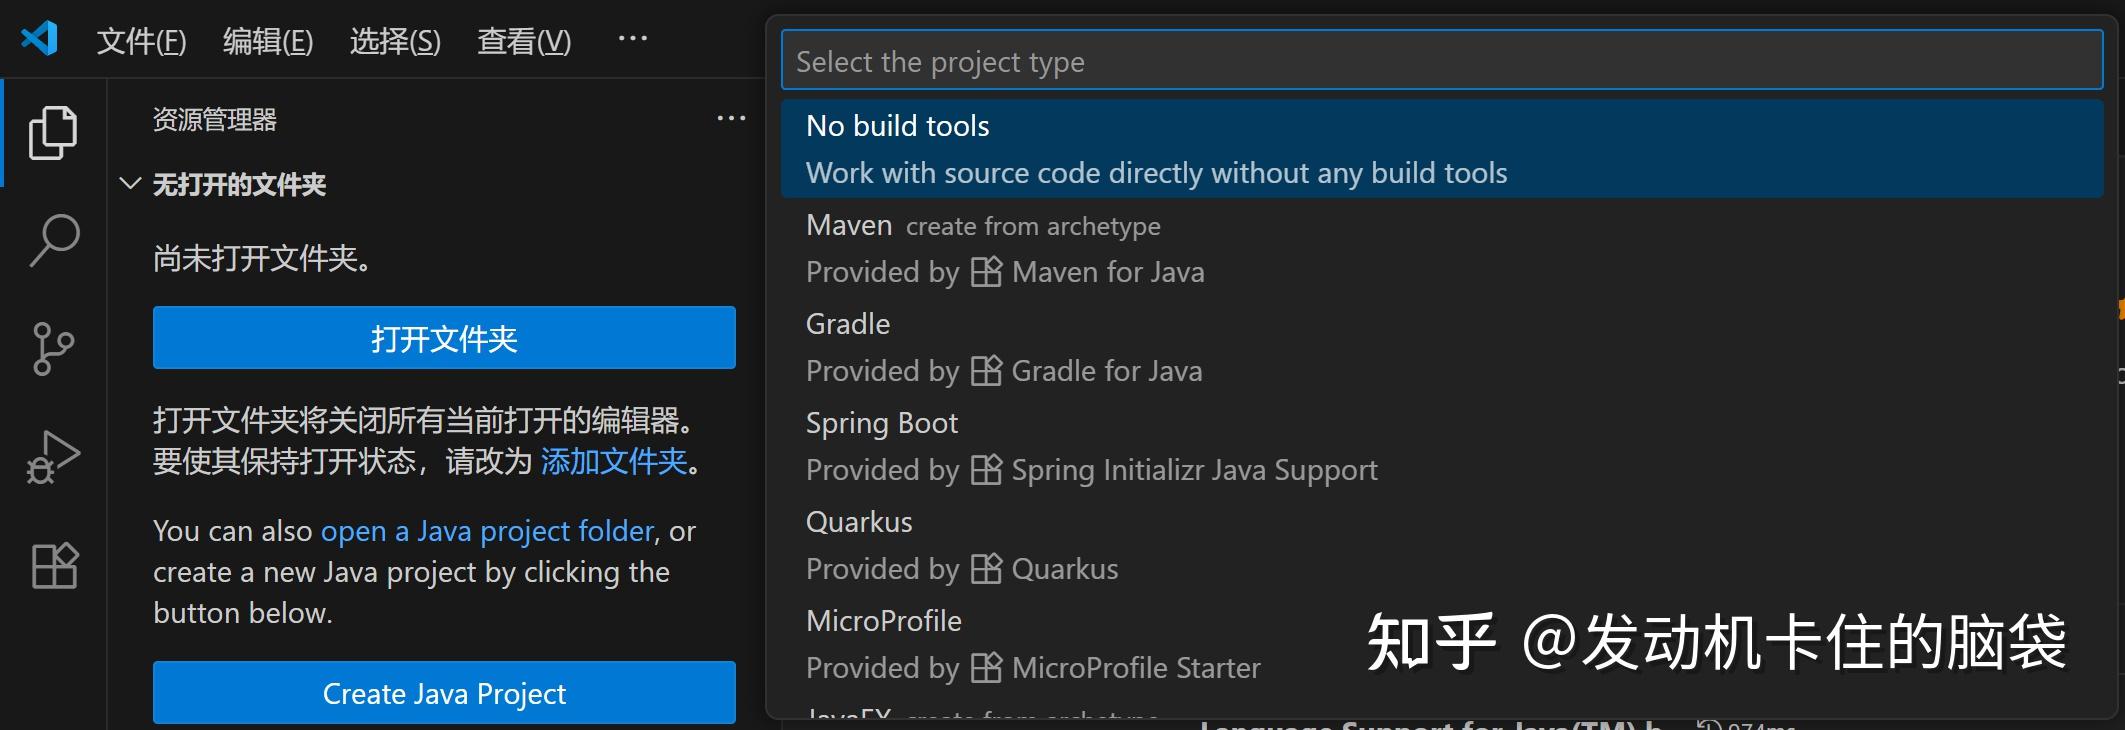
Task: Open the Source Control view icon
Action: pyautogui.click(x=53, y=348)
